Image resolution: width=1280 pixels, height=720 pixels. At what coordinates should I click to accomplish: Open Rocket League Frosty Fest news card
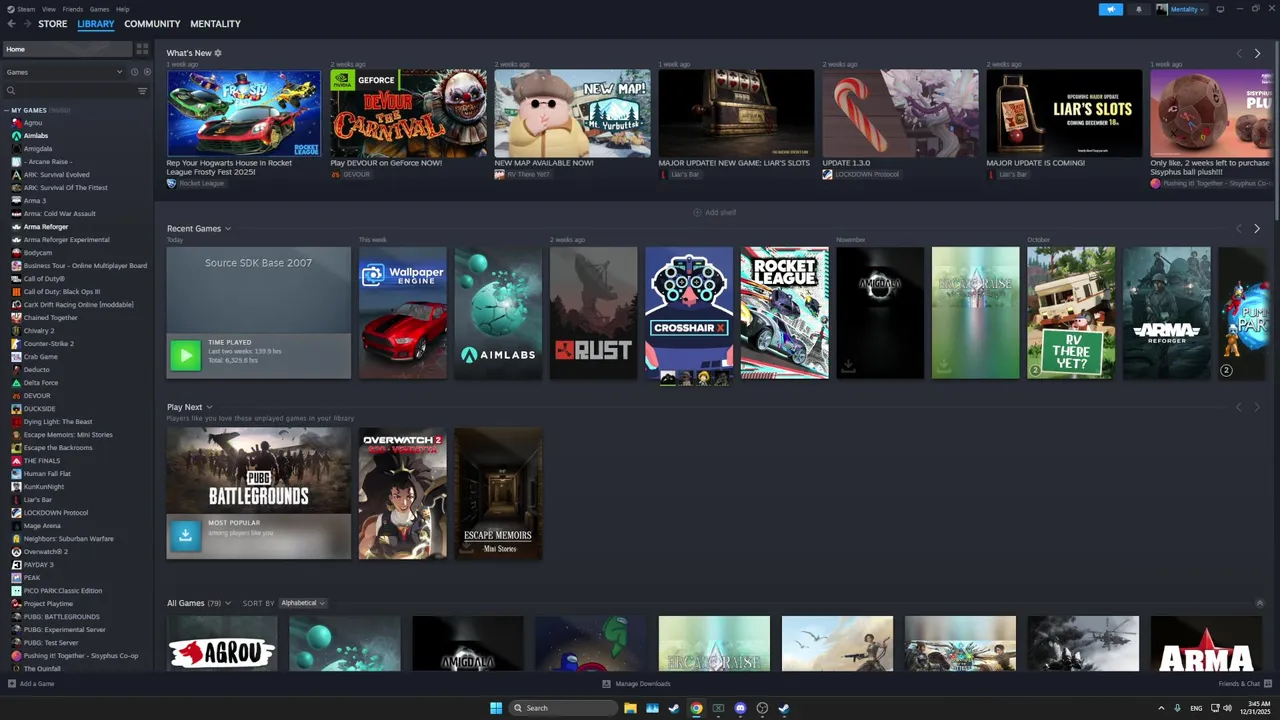[x=244, y=113]
